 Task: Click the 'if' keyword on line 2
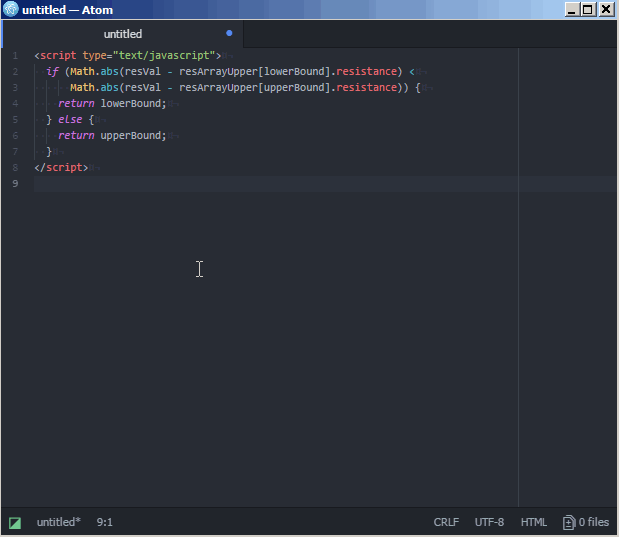click(53, 71)
